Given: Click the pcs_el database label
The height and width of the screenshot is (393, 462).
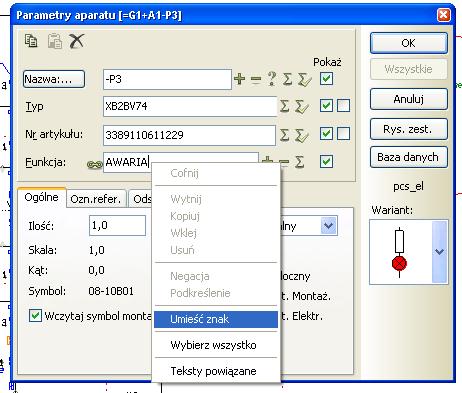Looking at the screenshot, I should pyautogui.click(x=408, y=187).
